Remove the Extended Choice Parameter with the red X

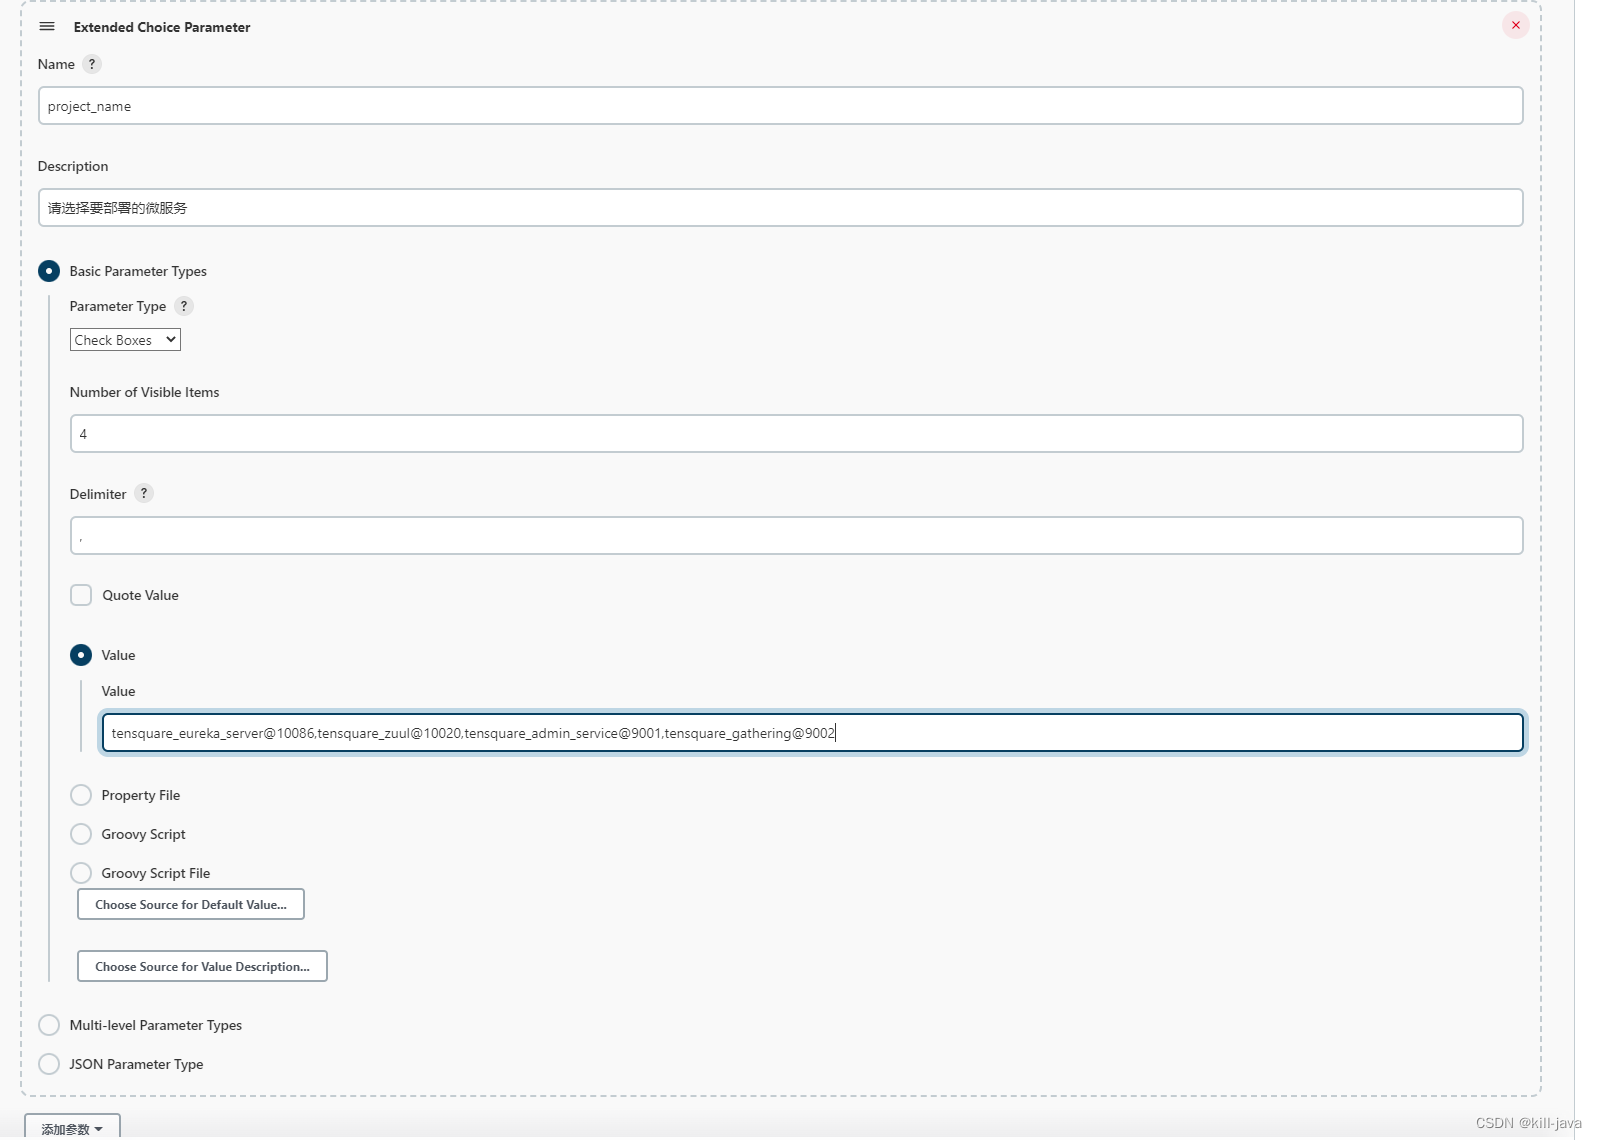(1515, 26)
